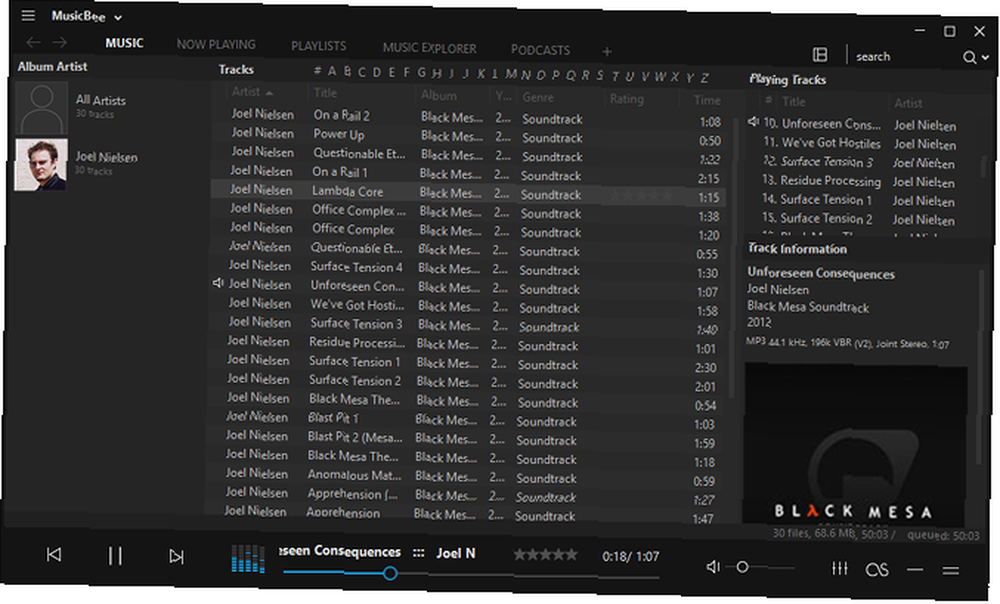Click the Album Artist panel header
The height and width of the screenshot is (604, 1000).
[52, 66]
